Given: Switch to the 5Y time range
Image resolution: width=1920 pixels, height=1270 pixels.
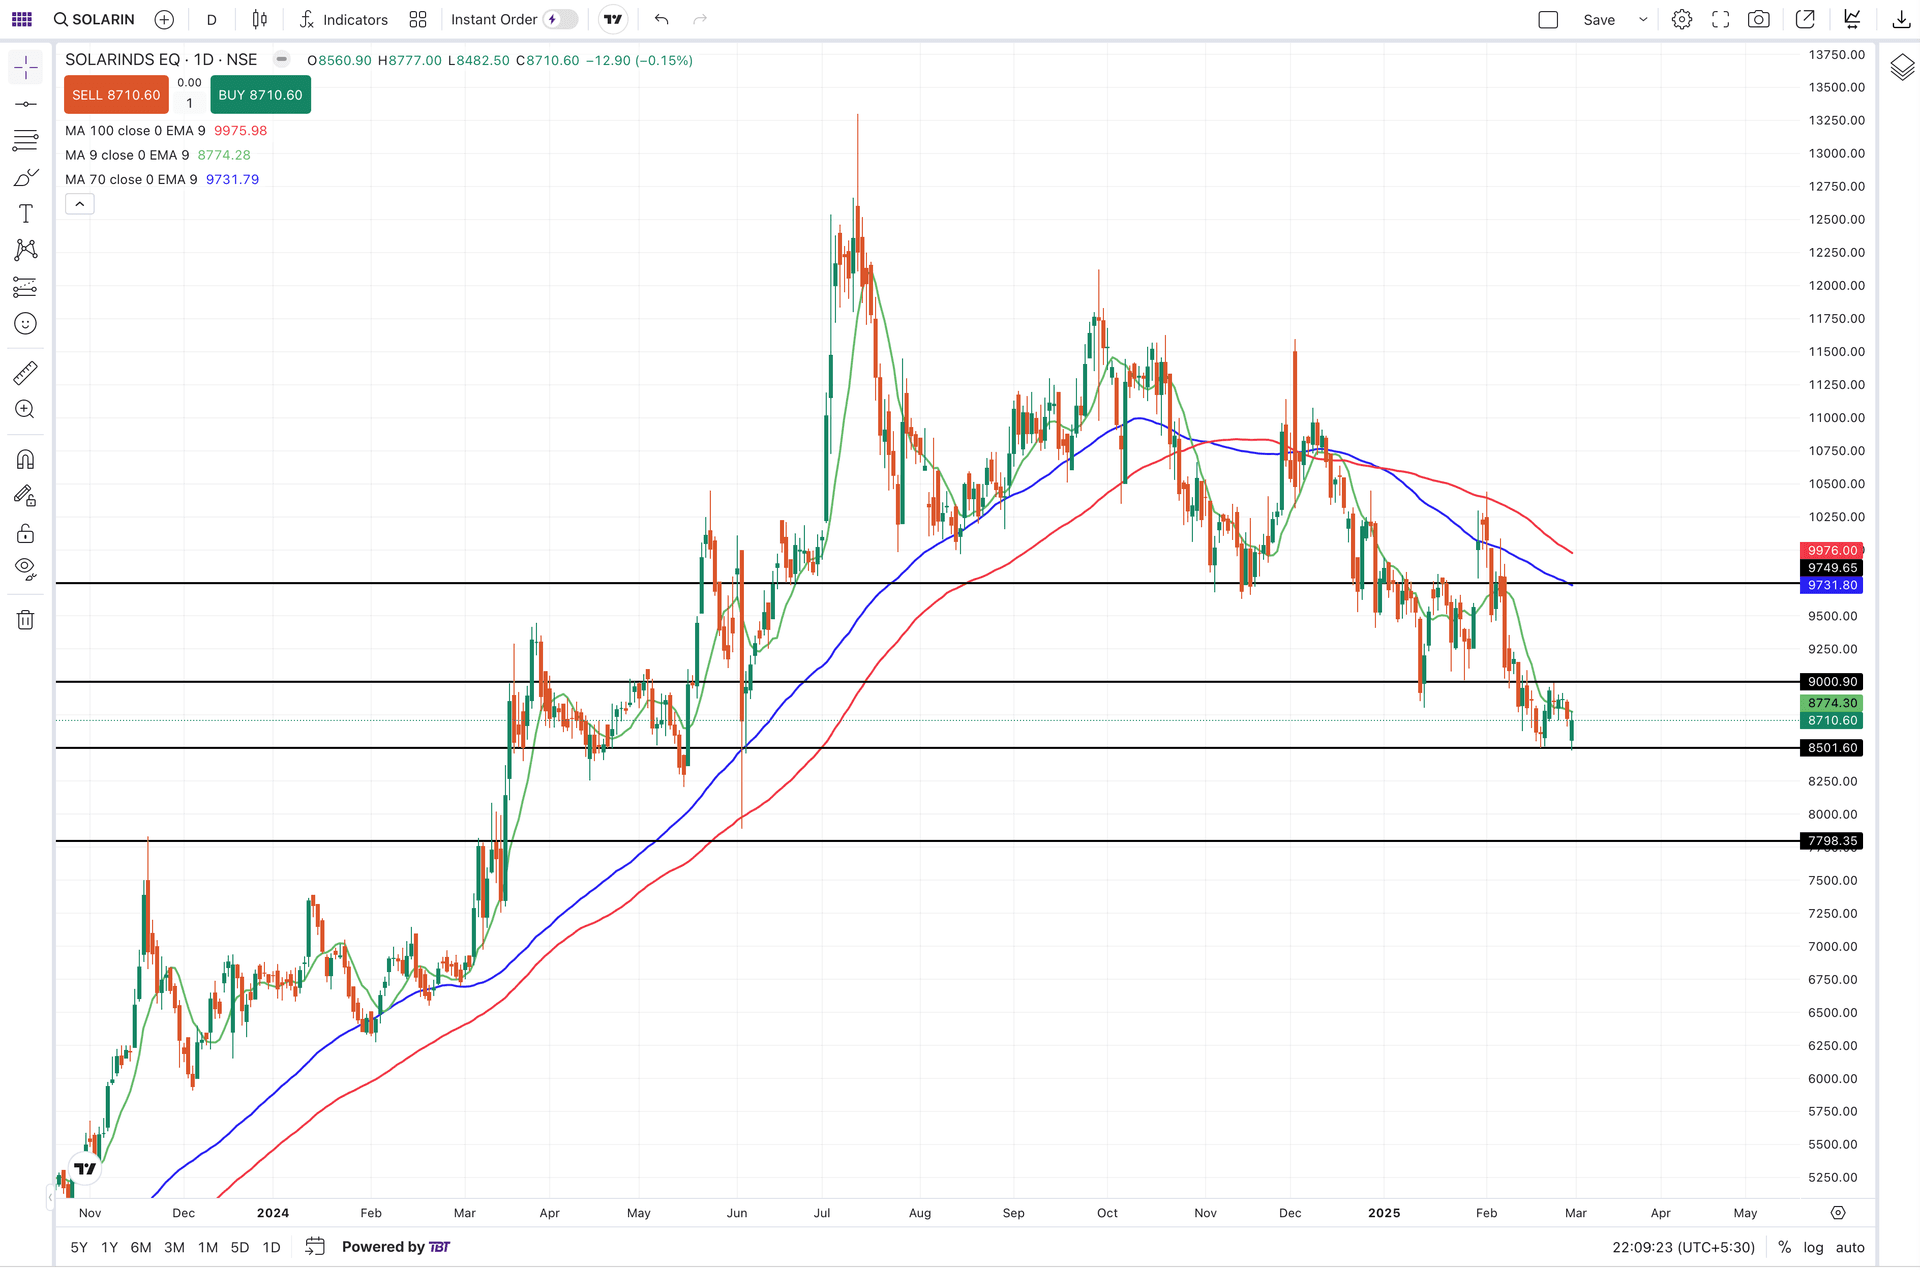Looking at the screenshot, I should tap(79, 1247).
